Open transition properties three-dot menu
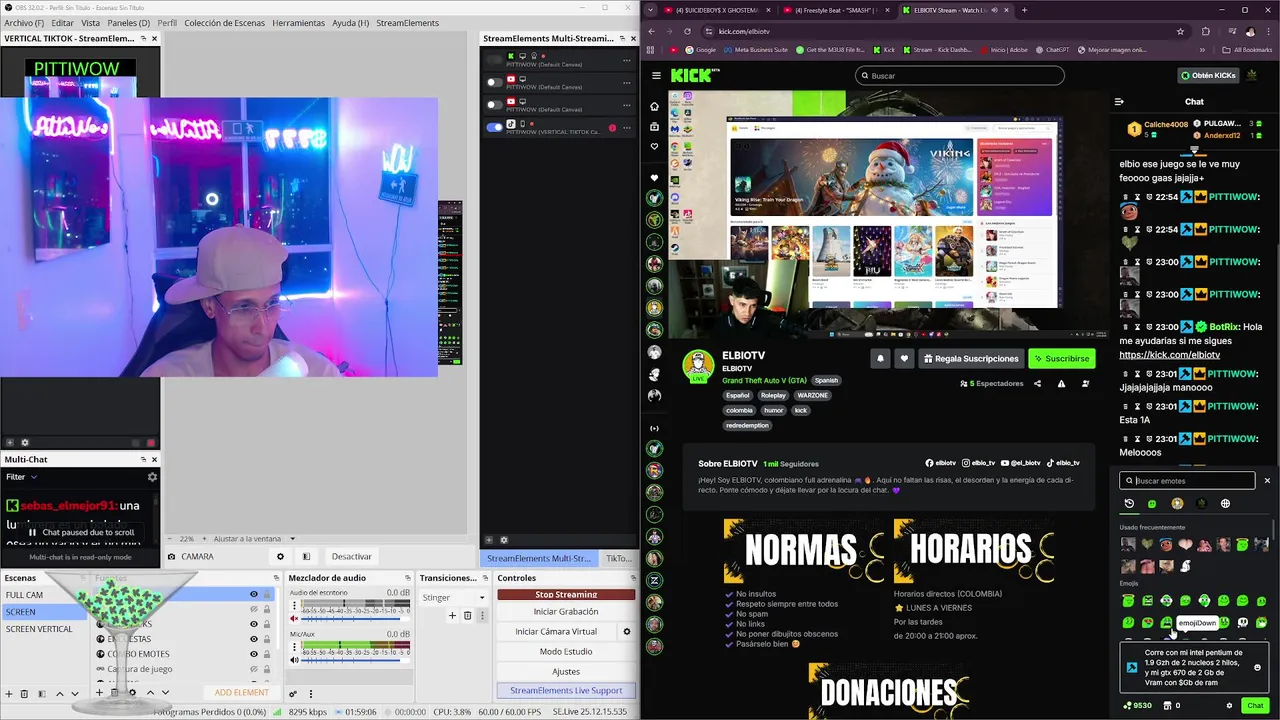 (x=482, y=615)
